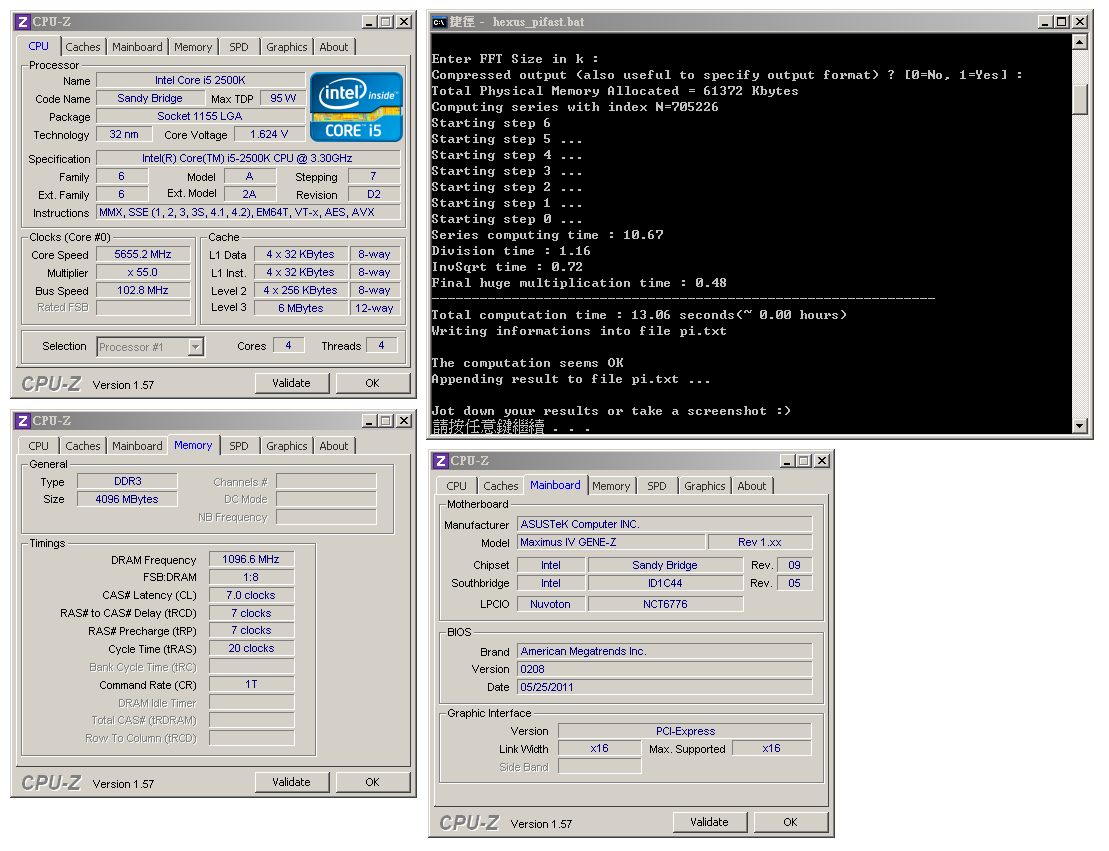Click the BIOS Date '05/25/2011'
Screen dimensions: 1109x851
coord(665,688)
